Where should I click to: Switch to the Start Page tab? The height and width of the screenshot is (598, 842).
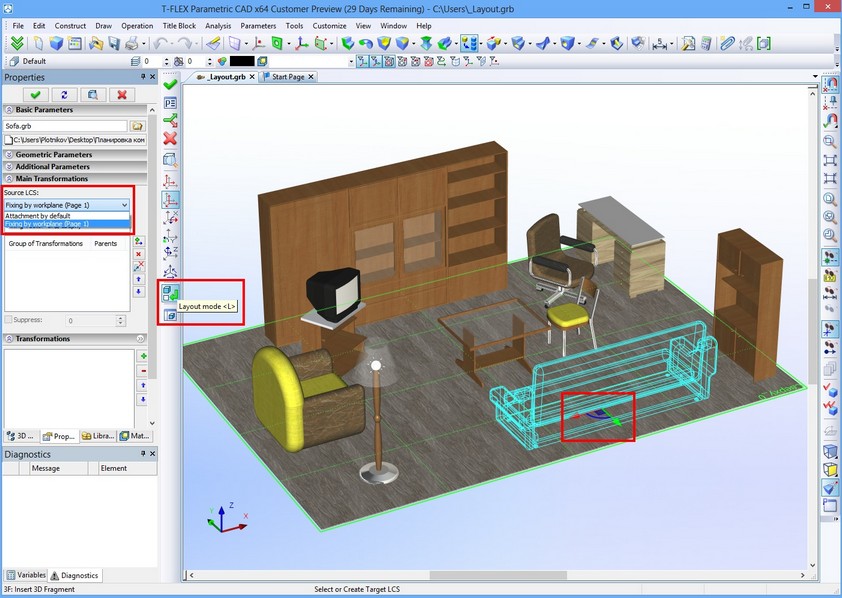pyautogui.click(x=288, y=77)
